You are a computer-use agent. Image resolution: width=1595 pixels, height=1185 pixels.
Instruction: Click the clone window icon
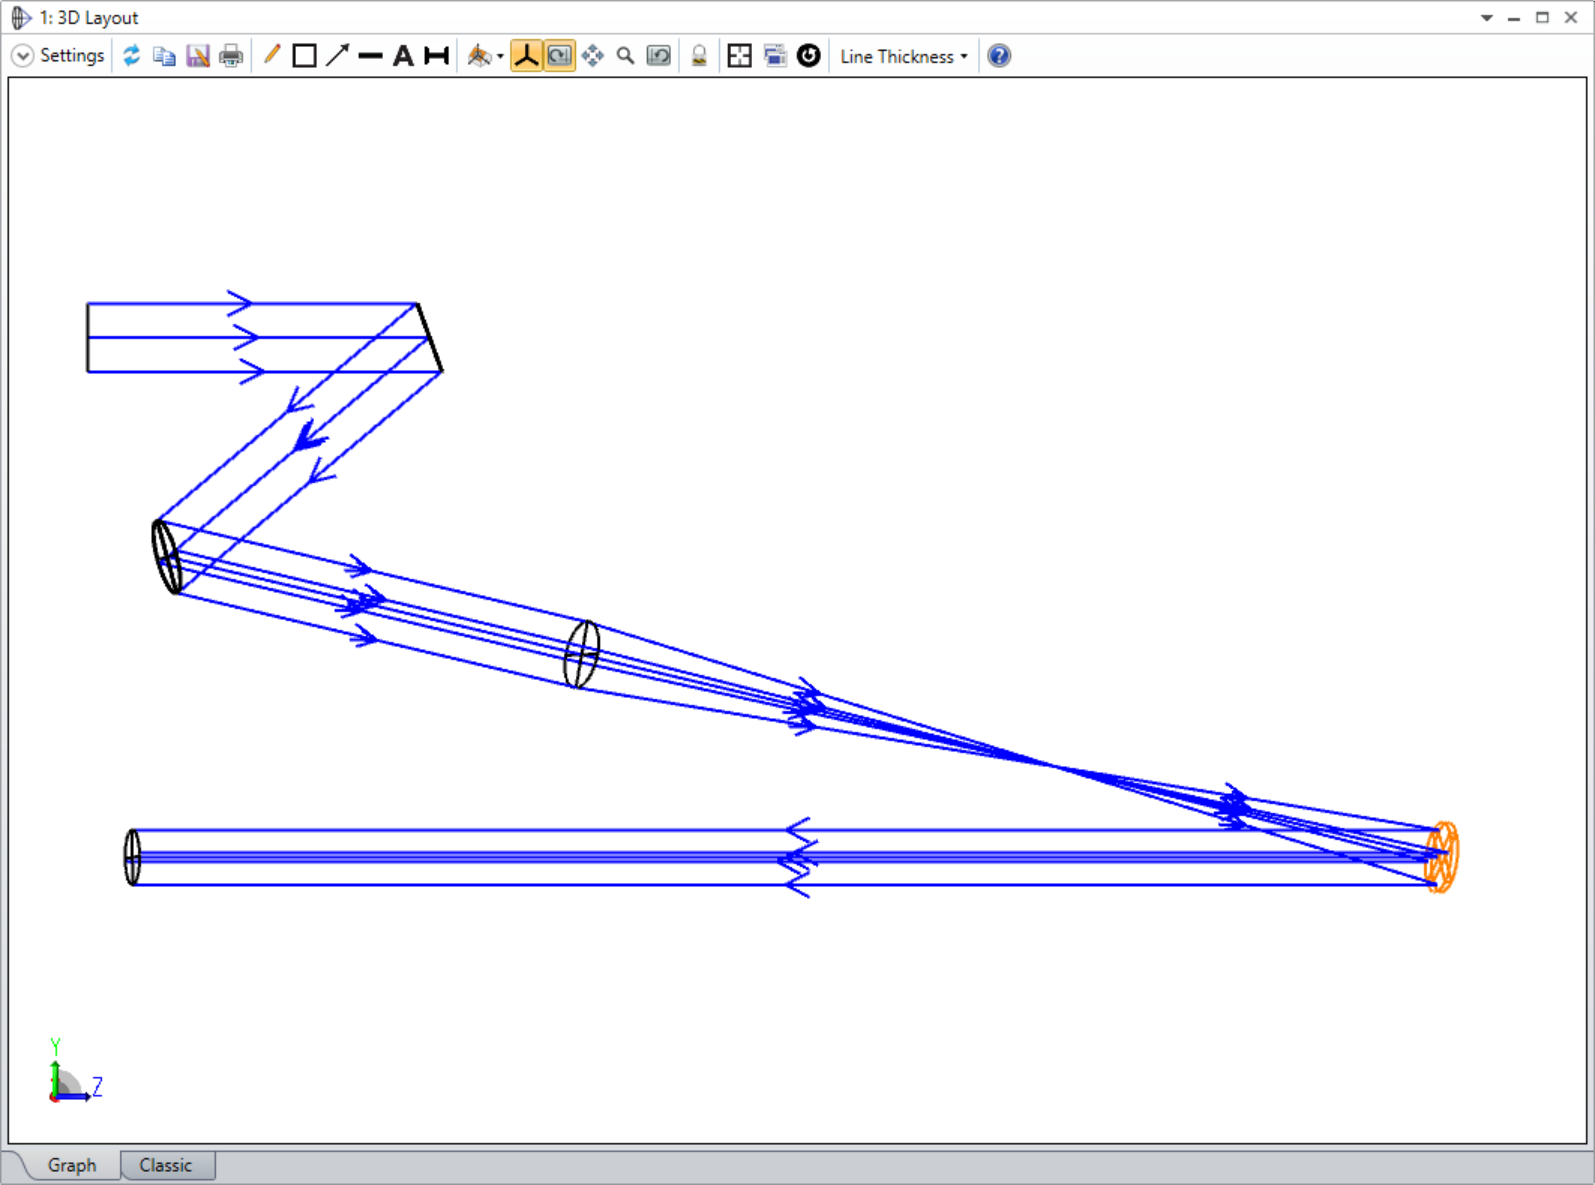[x=775, y=56]
